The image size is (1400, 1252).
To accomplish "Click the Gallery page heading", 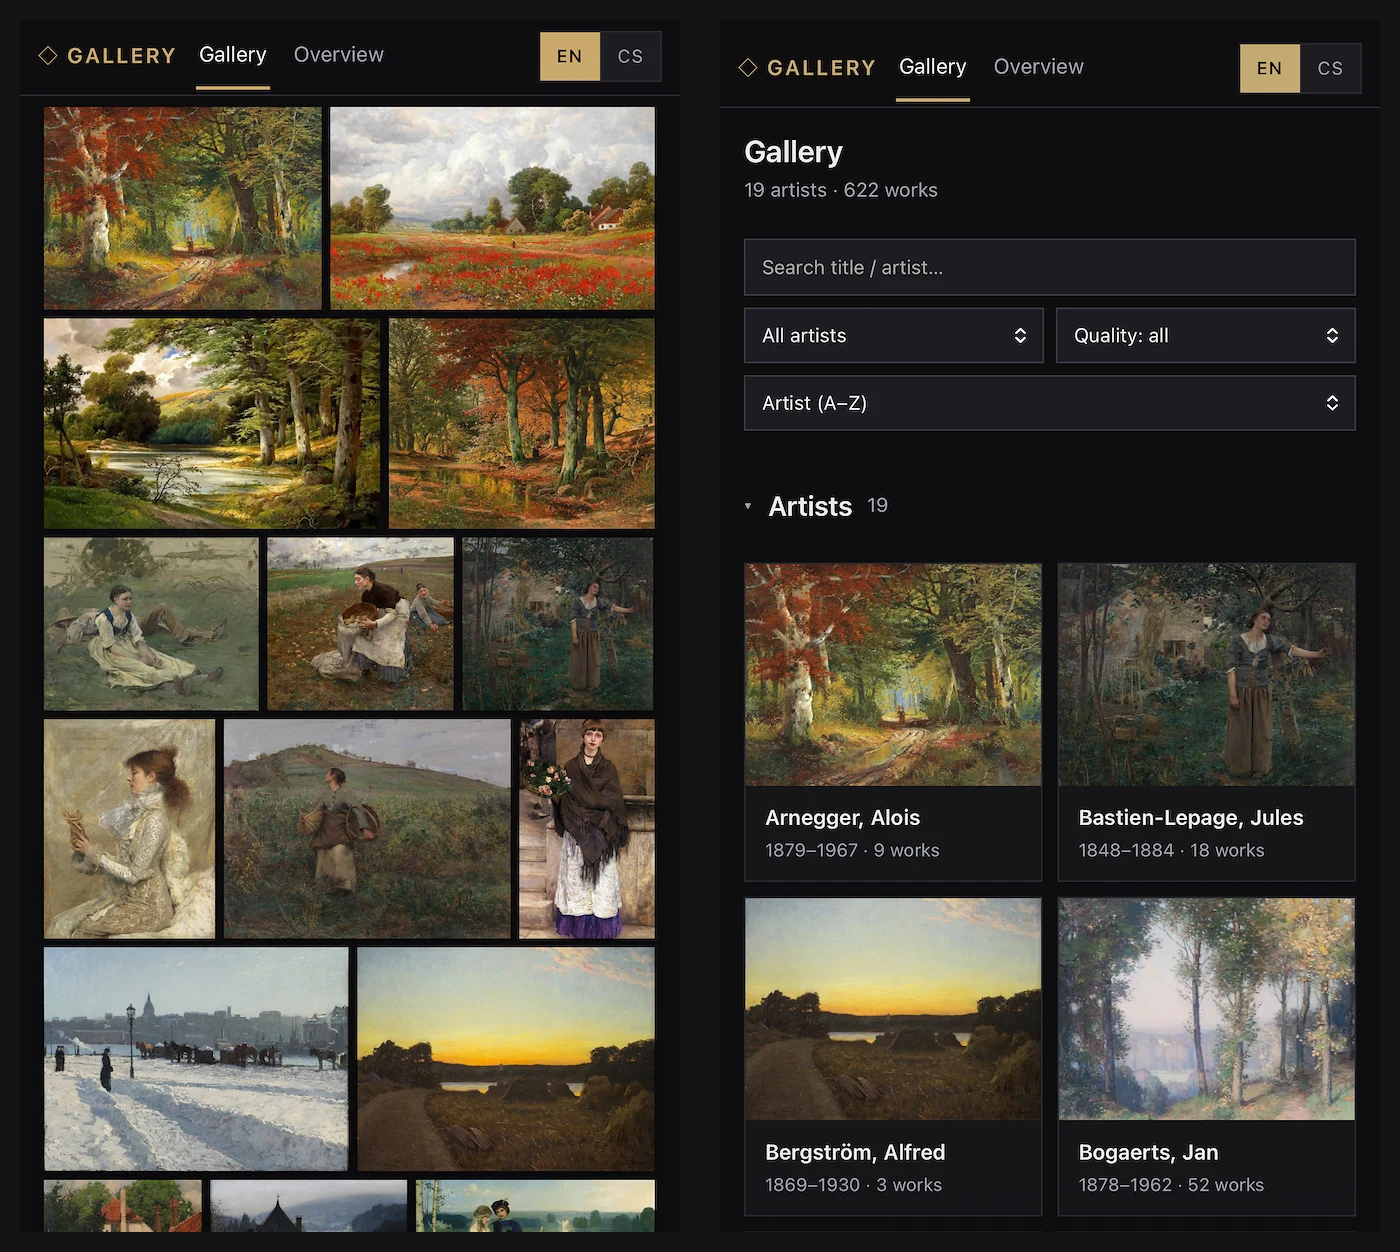I will tap(794, 152).
